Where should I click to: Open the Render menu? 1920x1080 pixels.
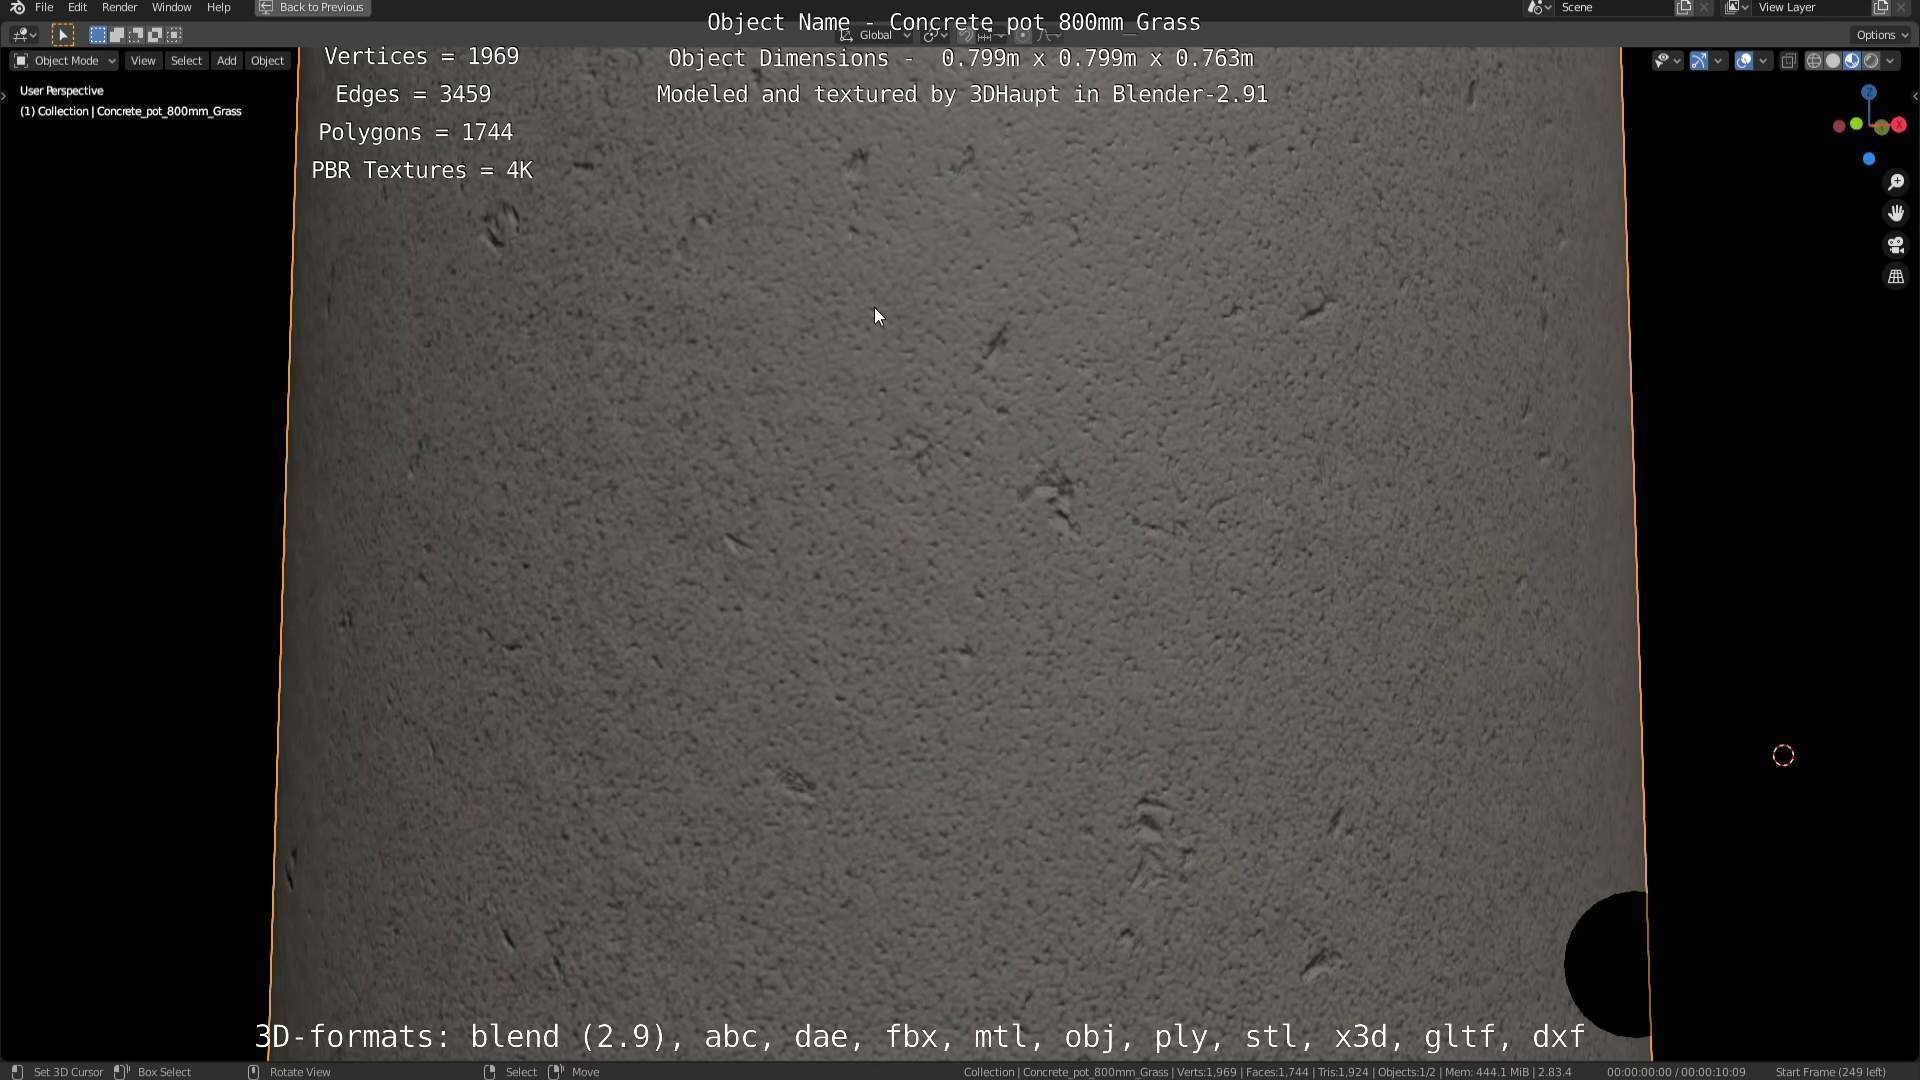pos(119,7)
